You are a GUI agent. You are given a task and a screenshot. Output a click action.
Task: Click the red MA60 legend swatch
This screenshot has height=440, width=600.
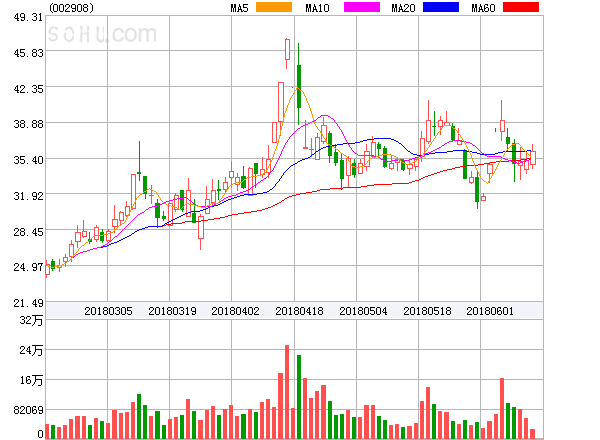click(521, 7)
